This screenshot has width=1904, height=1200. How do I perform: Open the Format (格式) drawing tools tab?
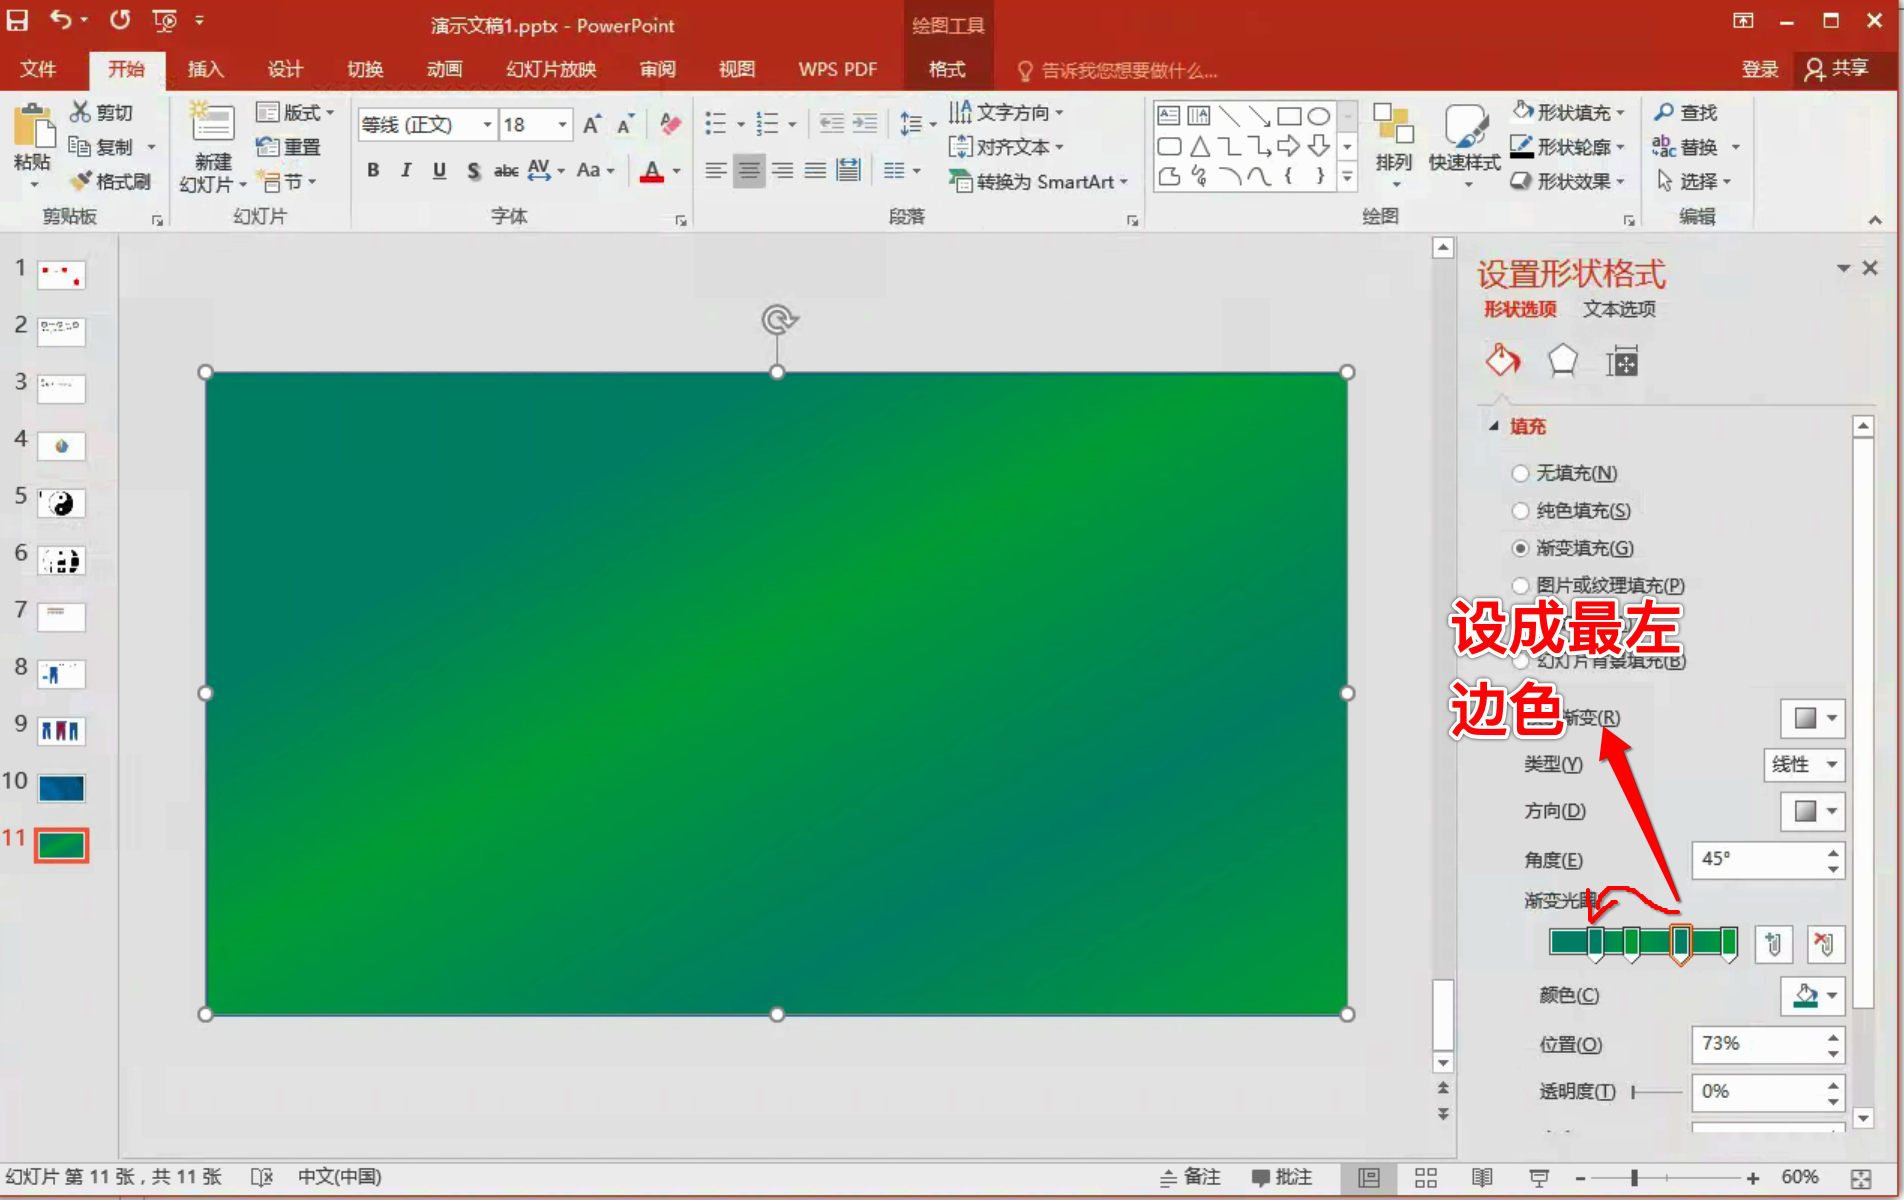tap(947, 69)
